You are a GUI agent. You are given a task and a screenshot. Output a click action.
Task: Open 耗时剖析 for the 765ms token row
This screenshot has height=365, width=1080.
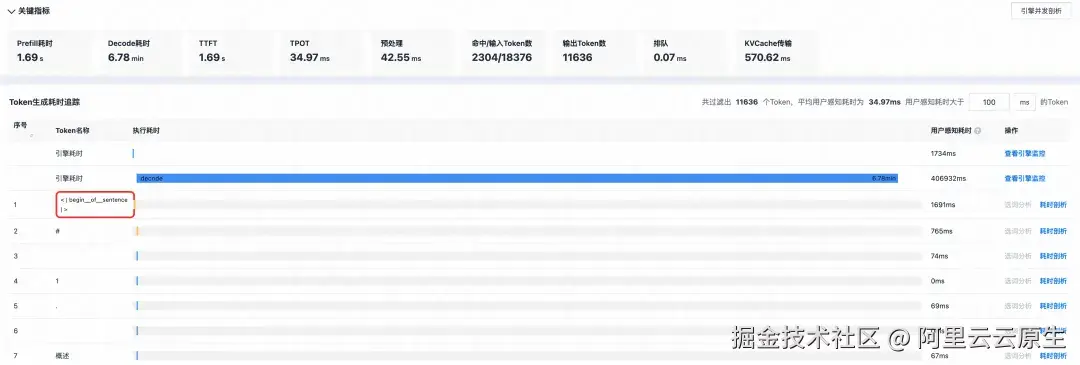pos(1052,231)
